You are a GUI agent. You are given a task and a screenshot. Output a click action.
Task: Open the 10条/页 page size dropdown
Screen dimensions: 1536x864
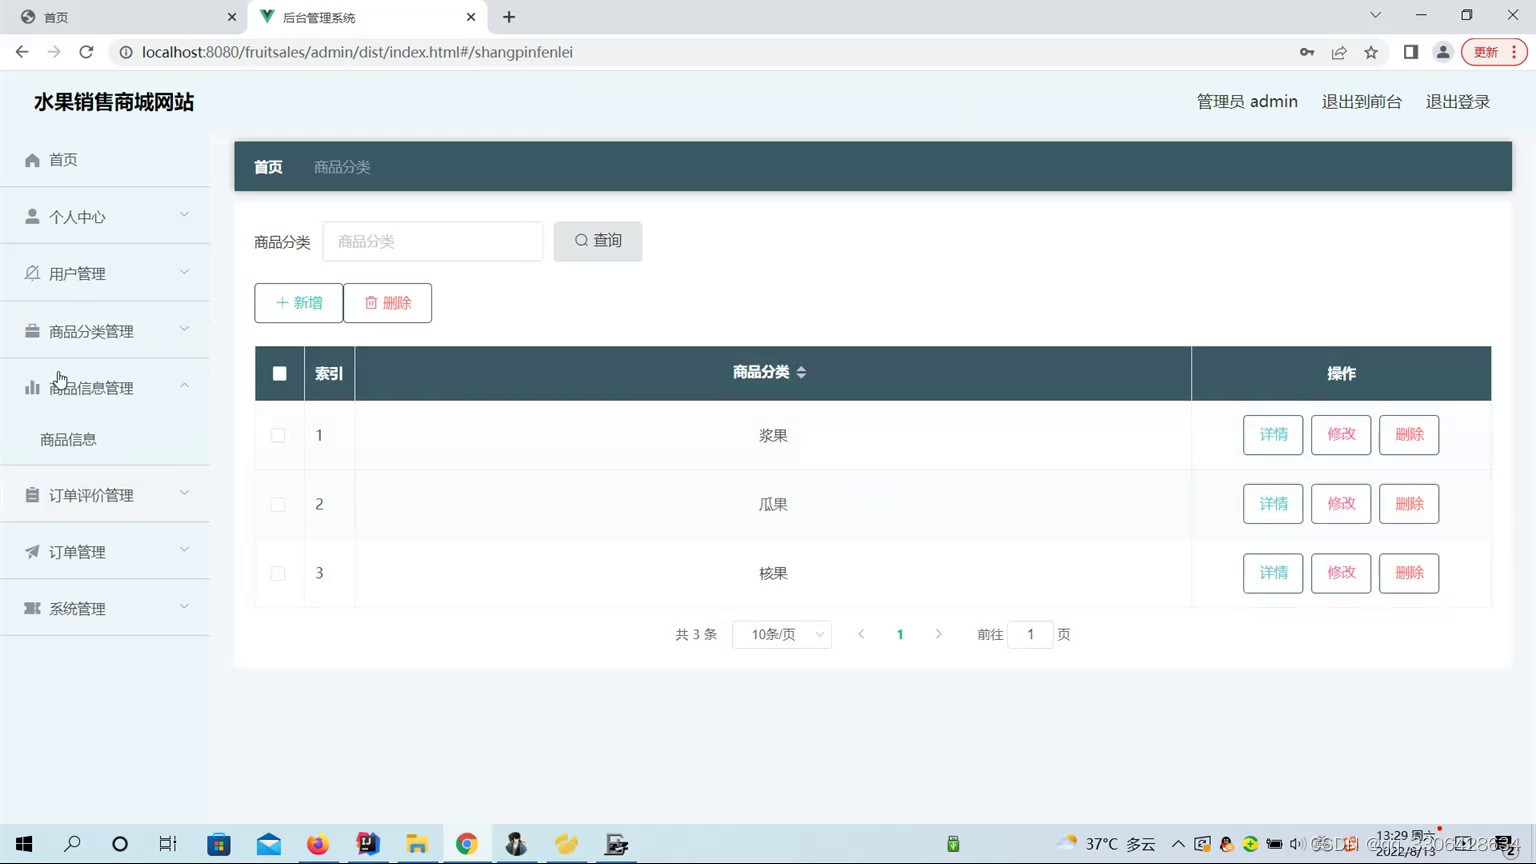[x=782, y=634]
